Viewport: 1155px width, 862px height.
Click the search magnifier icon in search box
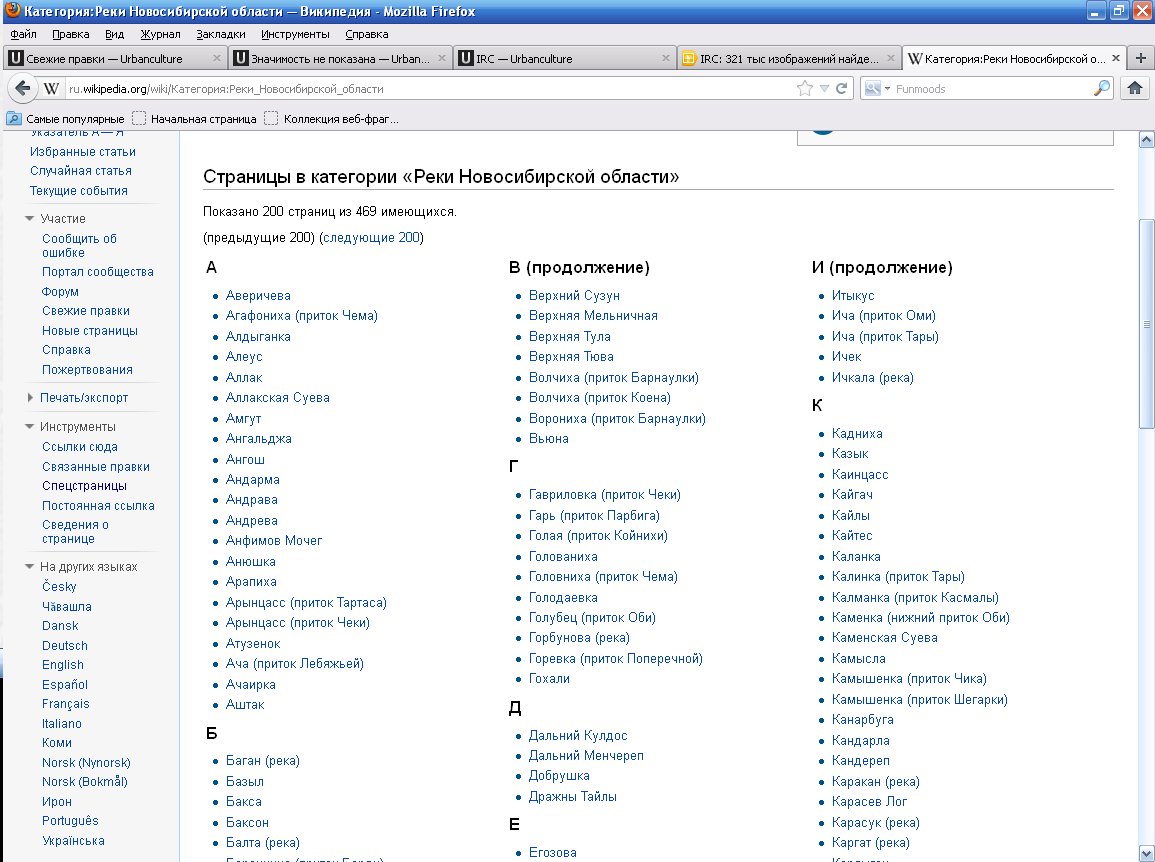(x=1101, y=88)
